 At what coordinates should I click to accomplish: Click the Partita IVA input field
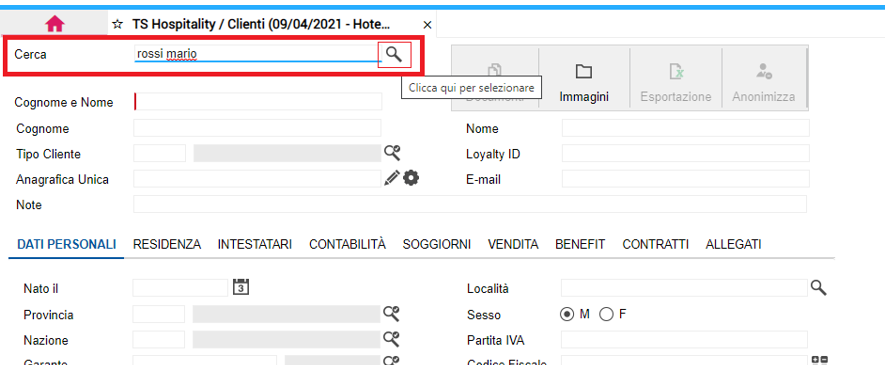684,339
